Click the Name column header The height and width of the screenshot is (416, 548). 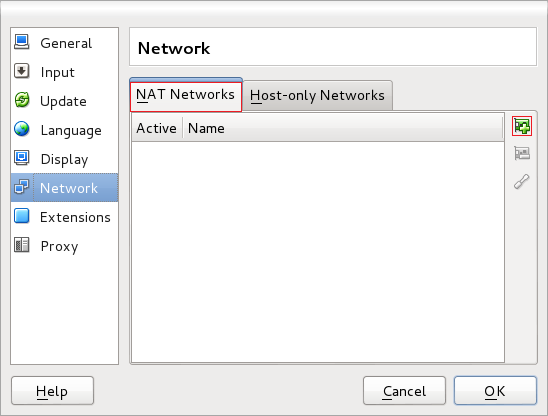click(343, 128)
